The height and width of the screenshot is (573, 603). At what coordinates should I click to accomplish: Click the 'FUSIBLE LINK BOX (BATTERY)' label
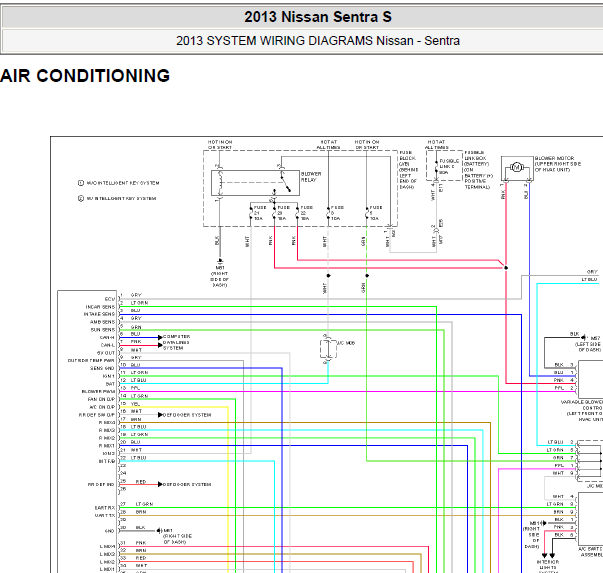476,158
